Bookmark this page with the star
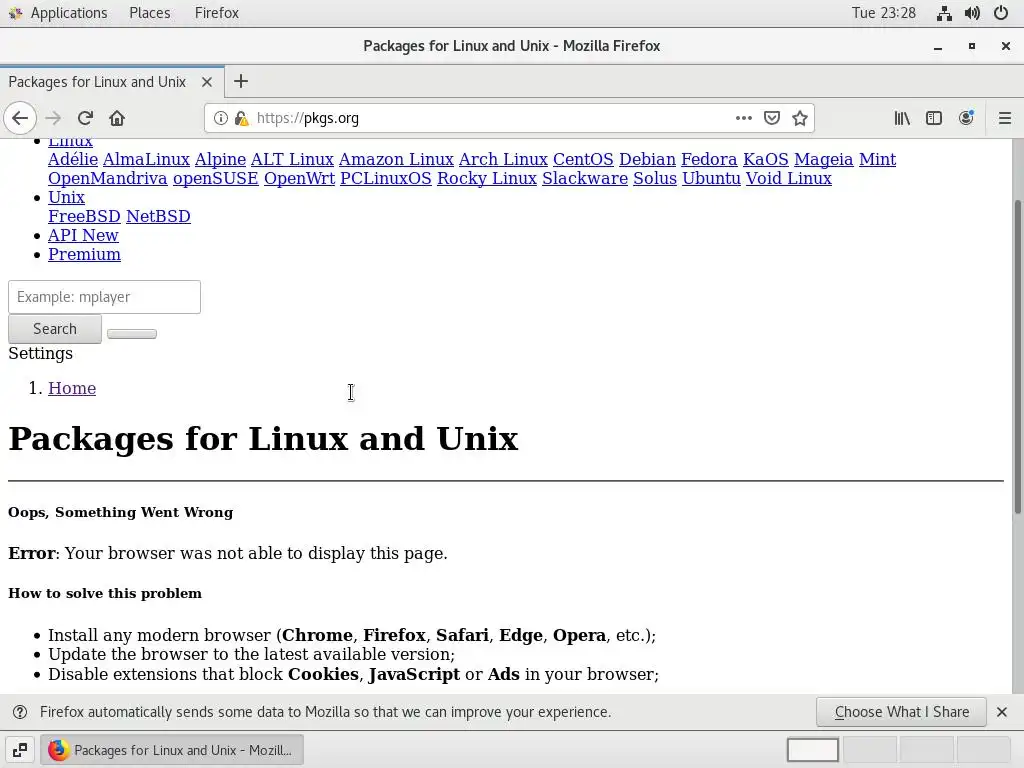The height and width of the screenshot is (768, 1024). coord(799,118)
